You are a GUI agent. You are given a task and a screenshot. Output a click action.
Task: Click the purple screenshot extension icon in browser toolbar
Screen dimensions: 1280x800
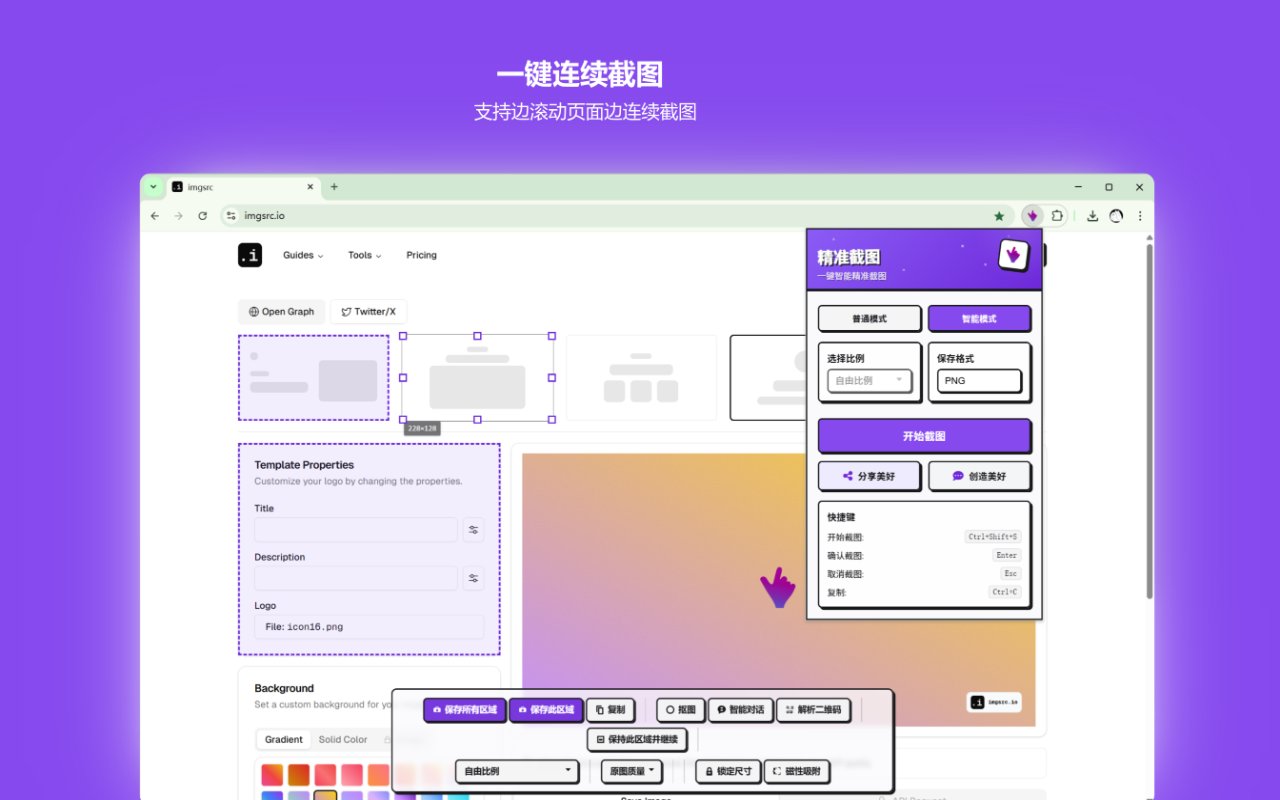pyautogui.click(x=1033, y=215)
